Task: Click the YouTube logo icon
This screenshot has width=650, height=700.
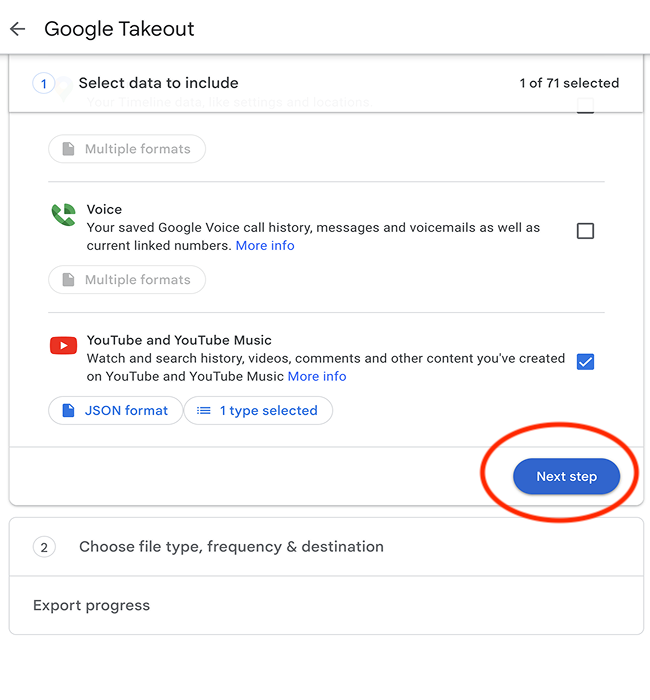Action: coord(63,346)
